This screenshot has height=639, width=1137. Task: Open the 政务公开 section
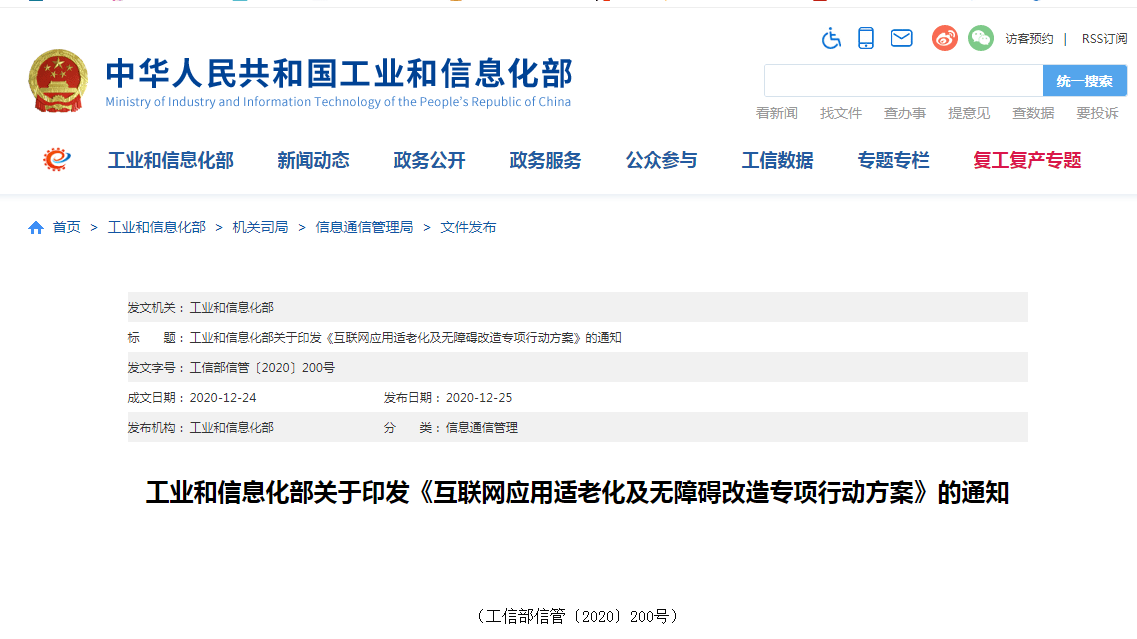pos(429,159)
